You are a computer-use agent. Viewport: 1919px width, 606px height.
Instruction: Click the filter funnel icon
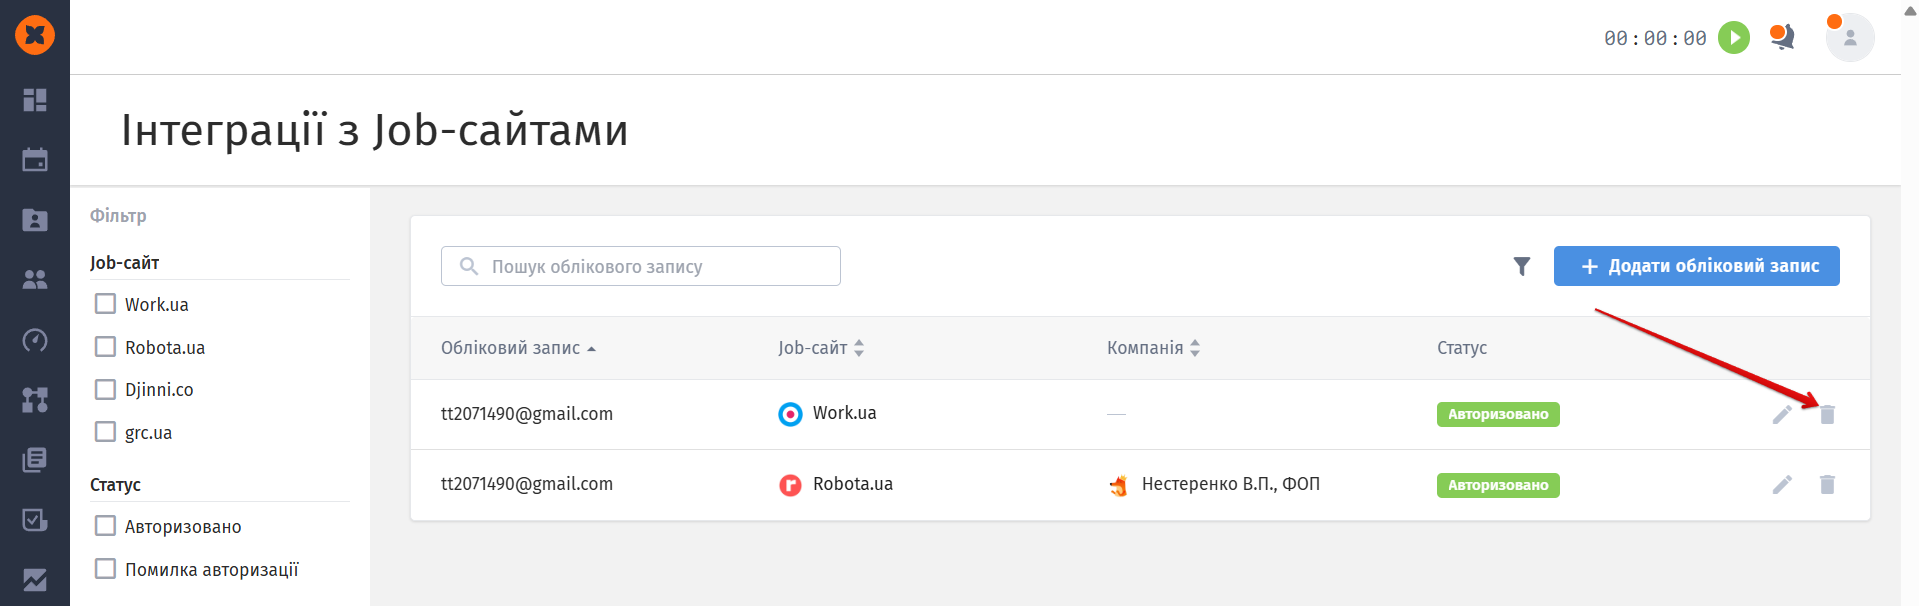pyautogui.click(x=1521, y=266)
